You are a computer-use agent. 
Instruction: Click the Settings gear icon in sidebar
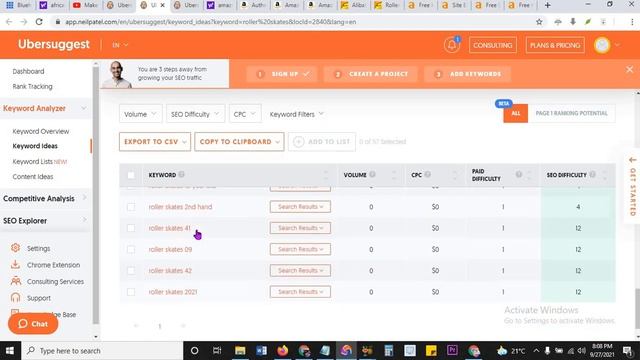tap(16, 248)
